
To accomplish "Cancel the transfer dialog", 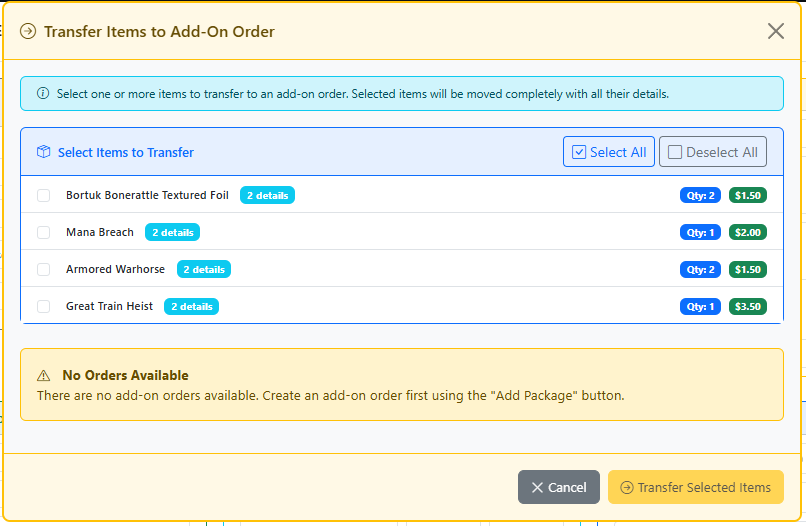I will click(559, 487).
